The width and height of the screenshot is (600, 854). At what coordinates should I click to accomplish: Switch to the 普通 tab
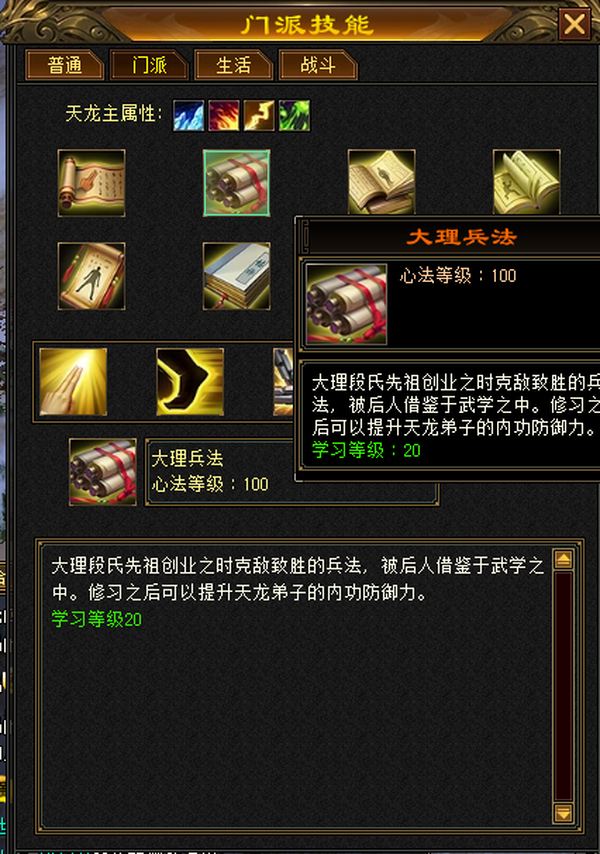click(x=64, y=65)
